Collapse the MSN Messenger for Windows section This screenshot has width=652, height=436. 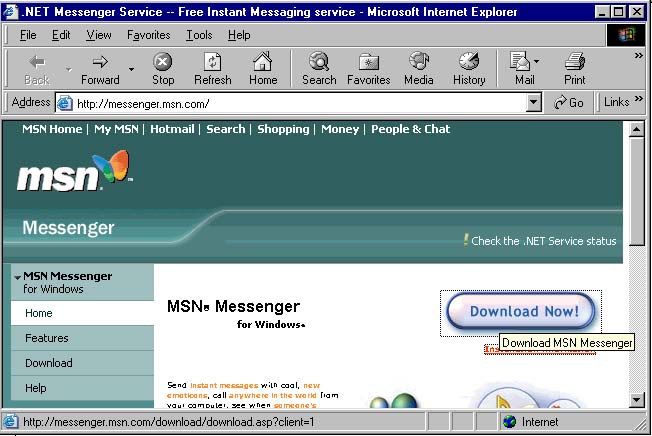pos(17,277)
